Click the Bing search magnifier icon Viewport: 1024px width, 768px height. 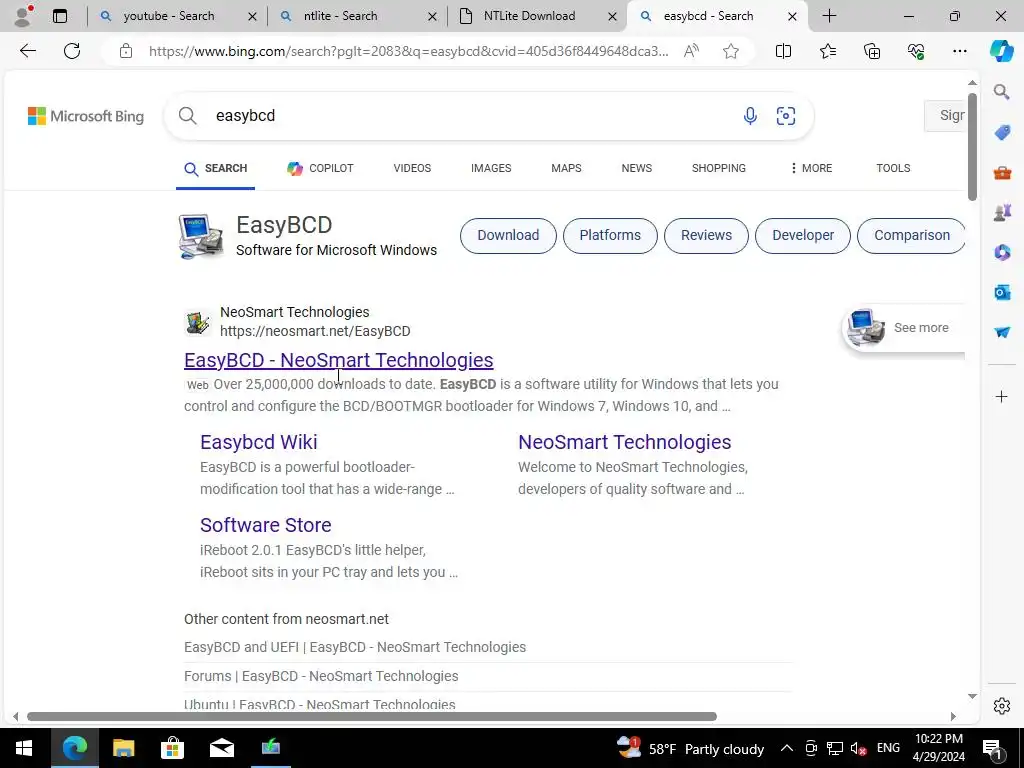tap(187, 116)
